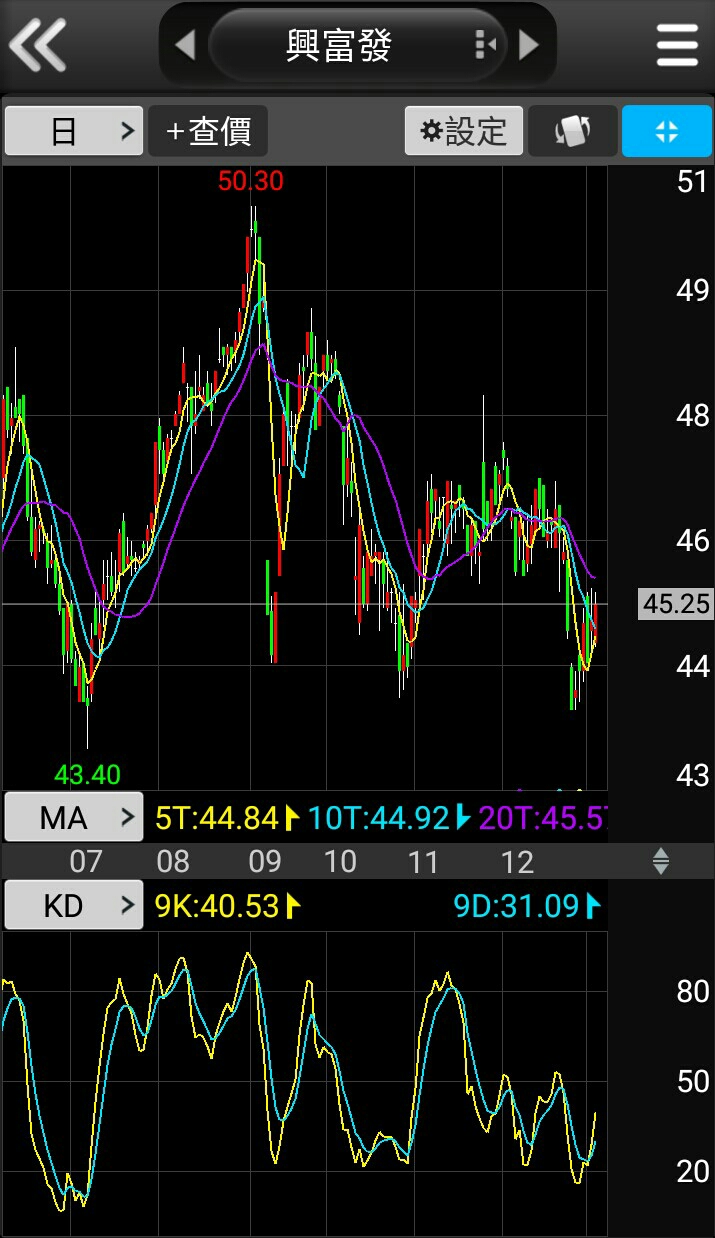Open the KD indicator selector
Screen dimensions: 715x1238
coord(74,906)
